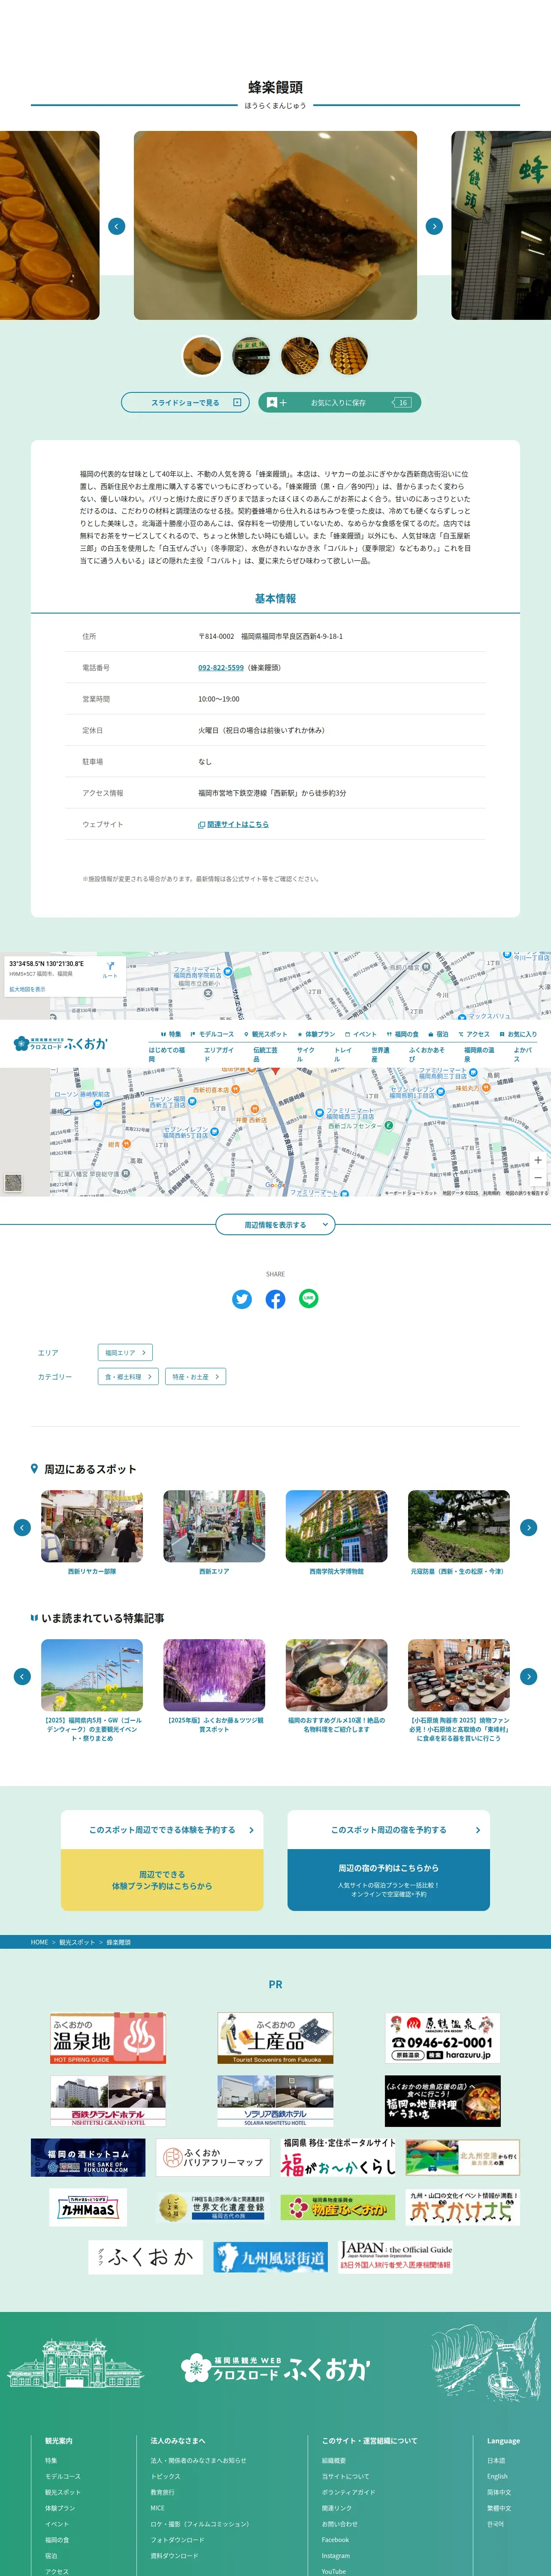Image resolution: width=551 pixels, height=2576 pixels.
Task: Expand the 周辺情報を表示する dropdown
Action: coord(275,1225)
